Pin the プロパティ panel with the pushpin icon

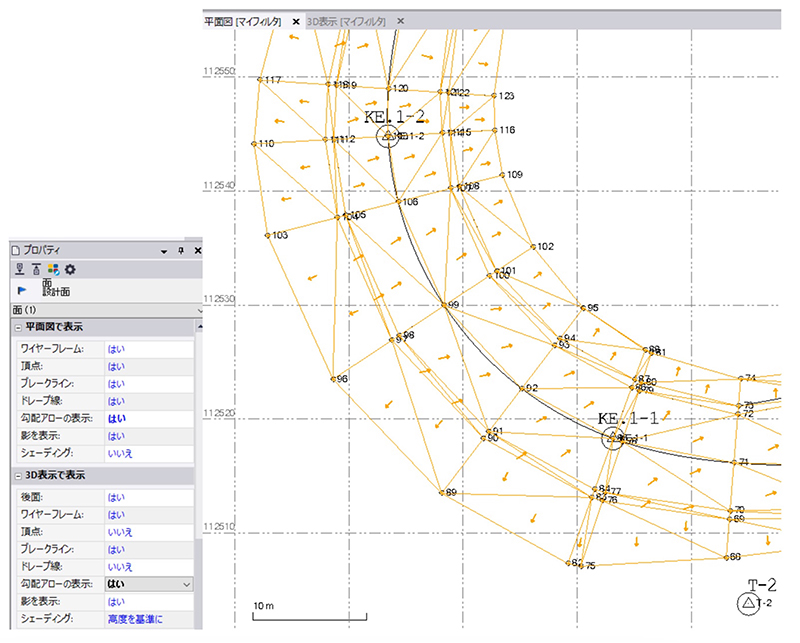click(181, 249)
